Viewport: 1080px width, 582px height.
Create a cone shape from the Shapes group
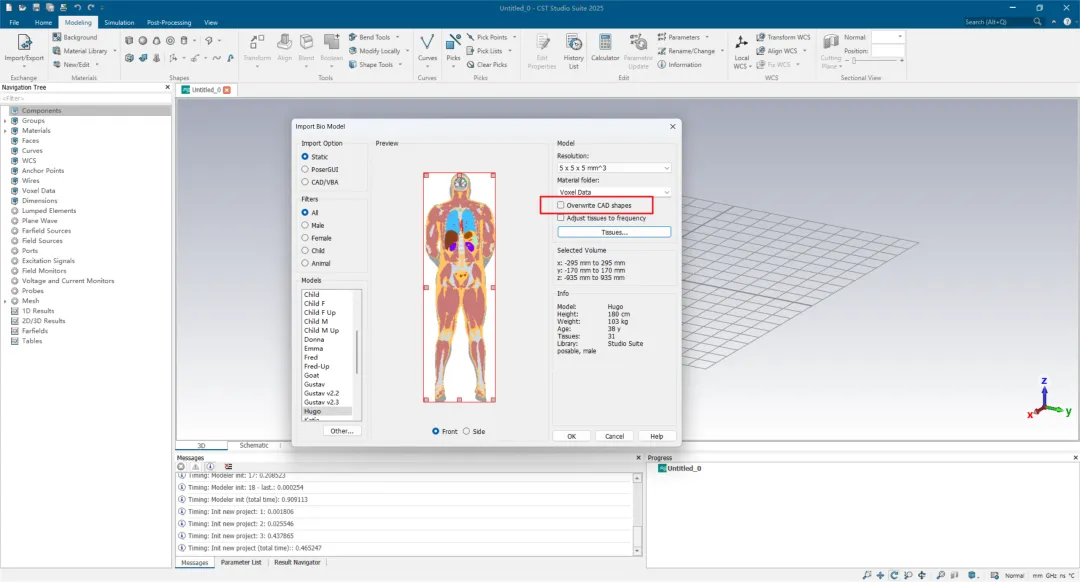(x=156, y=41)
